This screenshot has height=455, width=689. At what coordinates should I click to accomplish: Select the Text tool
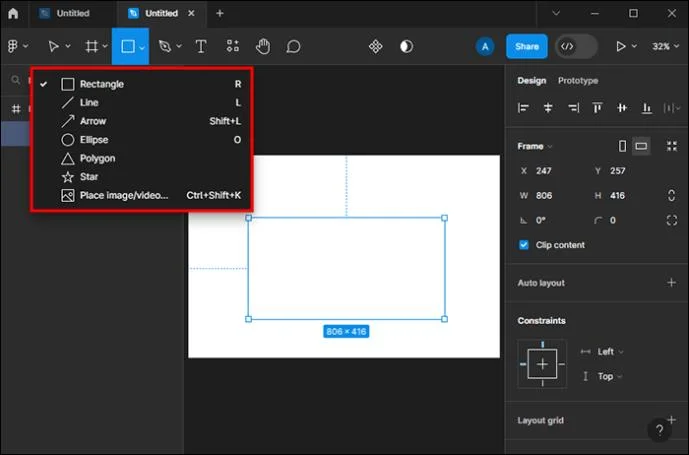pos(201,46)
